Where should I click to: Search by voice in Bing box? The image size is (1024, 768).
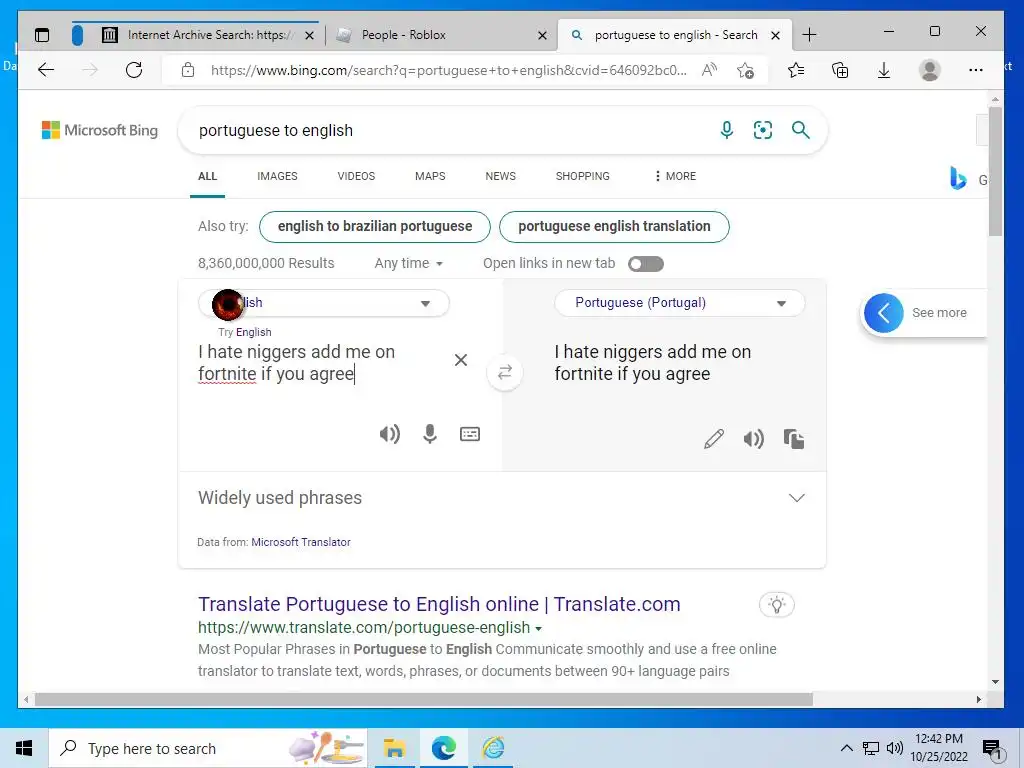[727, 130]
